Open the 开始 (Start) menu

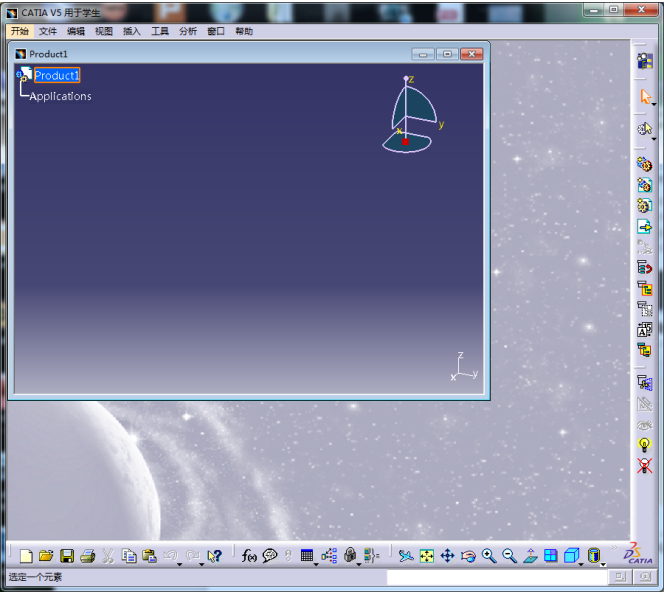pos(20,31)
